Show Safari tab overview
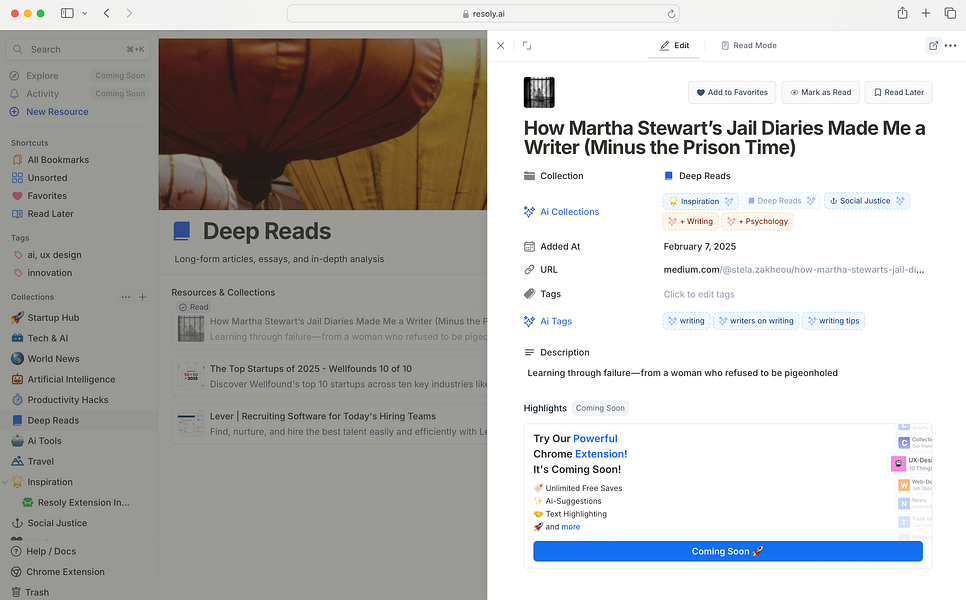 click(950, 13)
